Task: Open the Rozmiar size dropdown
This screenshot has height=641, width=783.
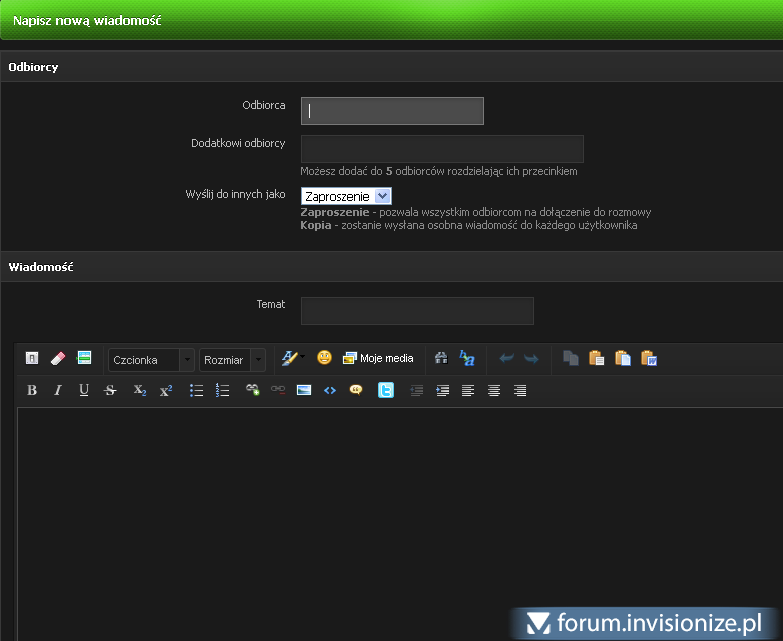Action: click(x=232, y=360)
